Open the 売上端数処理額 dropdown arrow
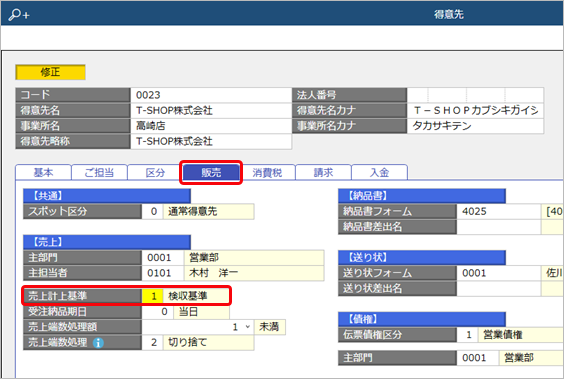This screenshot has width=564, height=379. (x=247, y=327)
